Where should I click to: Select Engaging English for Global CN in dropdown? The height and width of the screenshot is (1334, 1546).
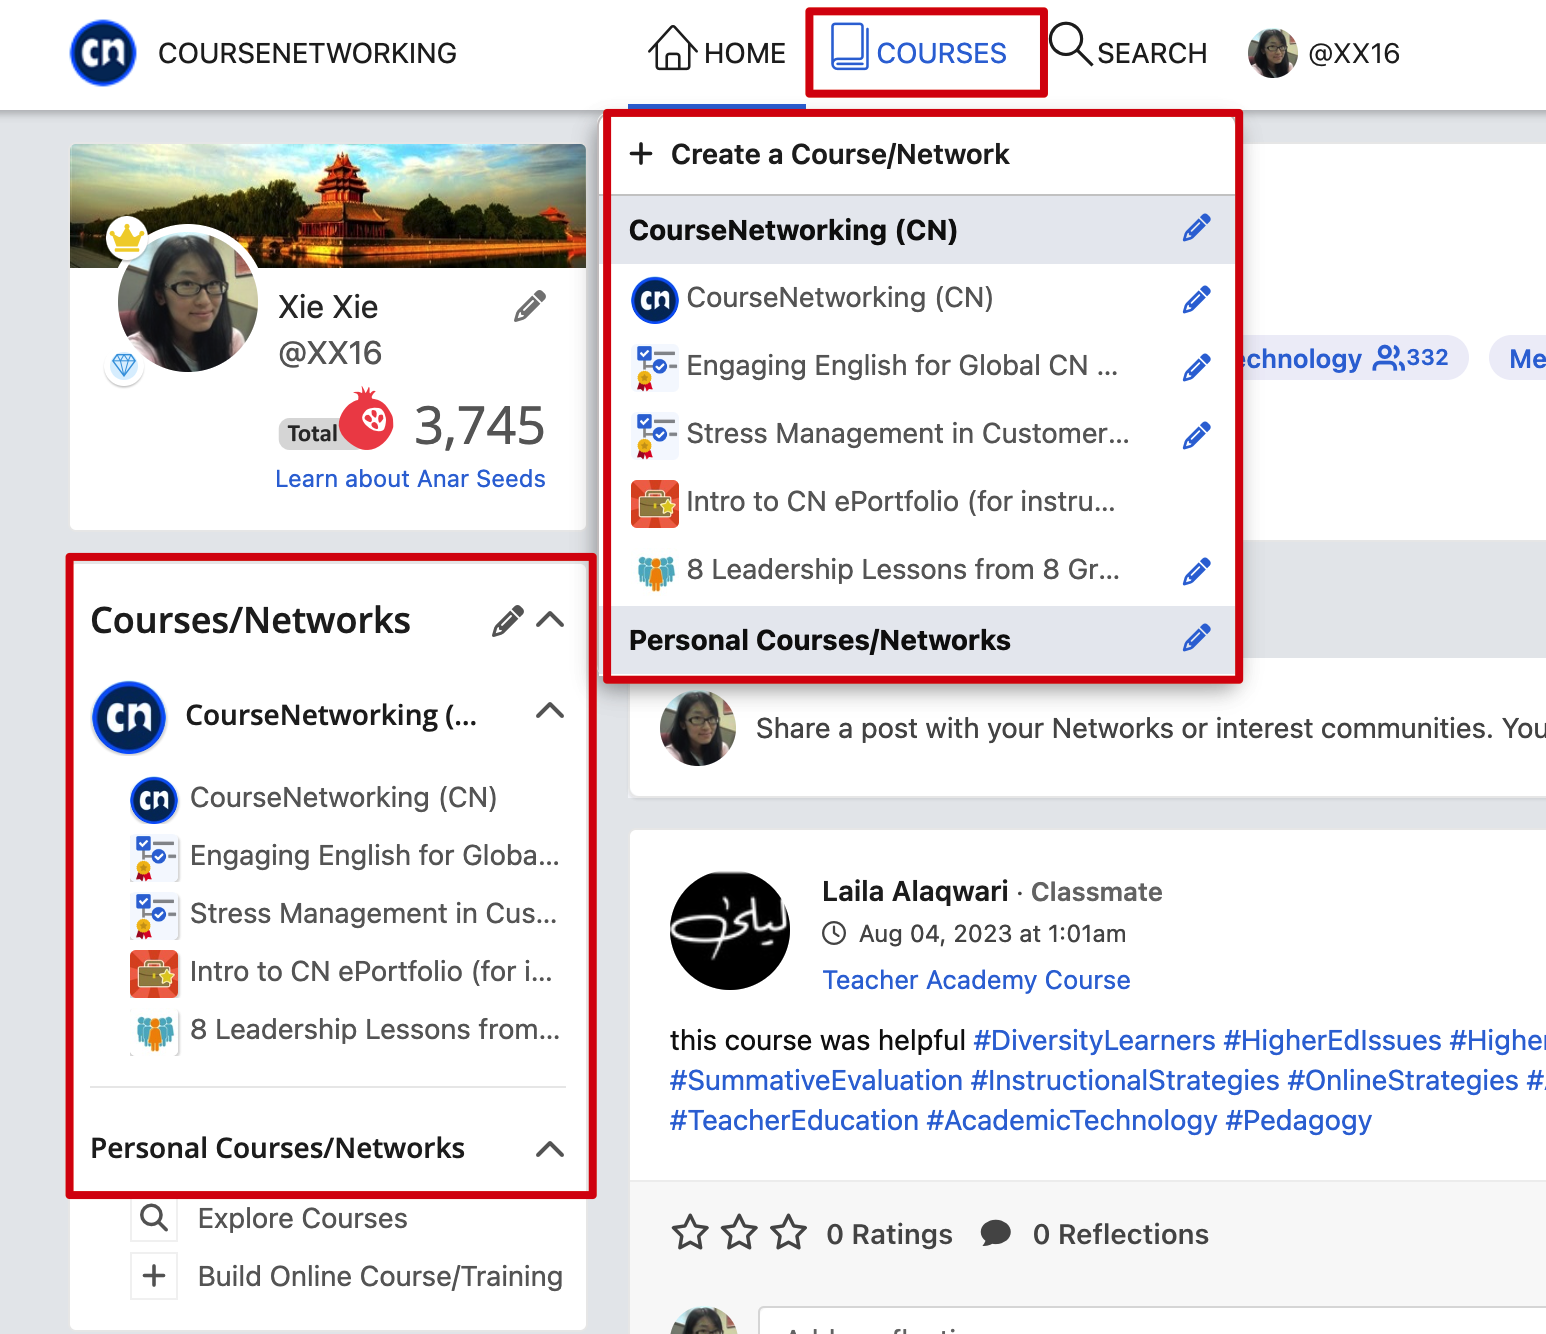point(901,366)
